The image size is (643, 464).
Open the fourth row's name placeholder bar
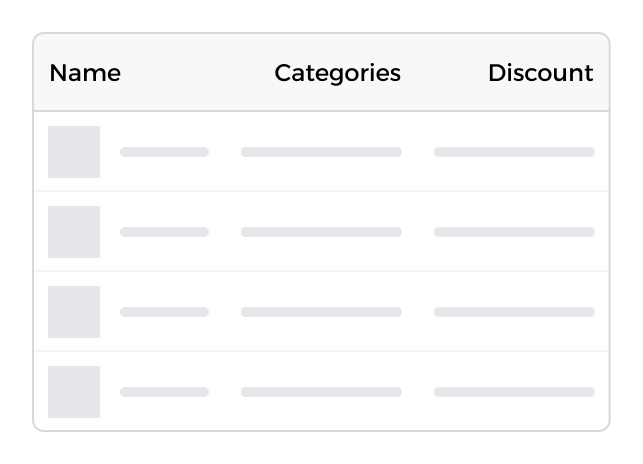click(164, 392)
